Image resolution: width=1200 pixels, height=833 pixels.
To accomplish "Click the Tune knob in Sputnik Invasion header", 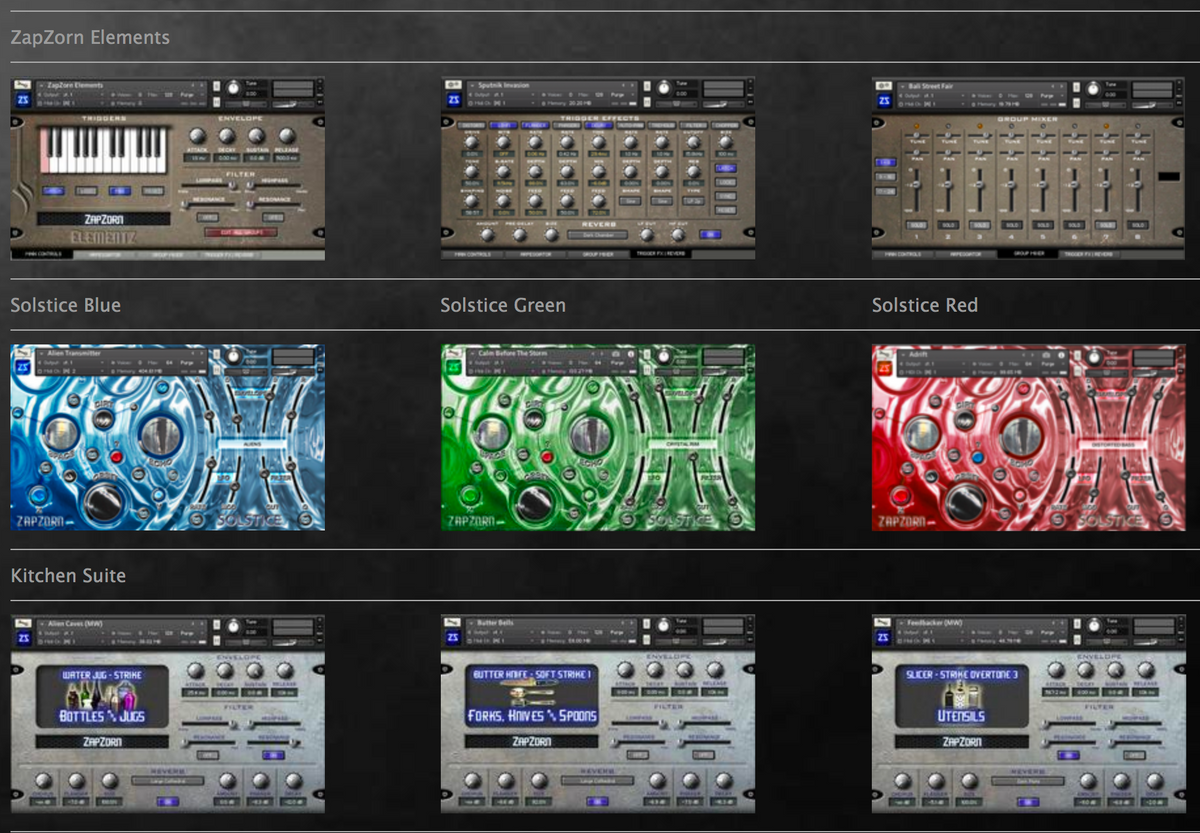I will (x=665, y=90).
